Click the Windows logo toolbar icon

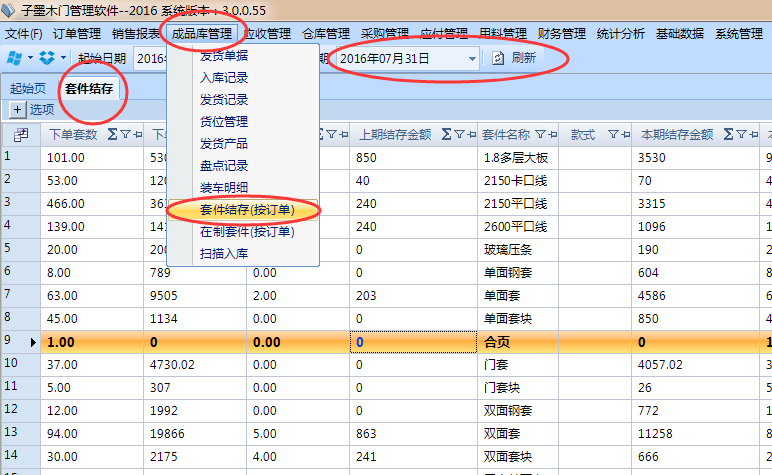click(14, 58)
